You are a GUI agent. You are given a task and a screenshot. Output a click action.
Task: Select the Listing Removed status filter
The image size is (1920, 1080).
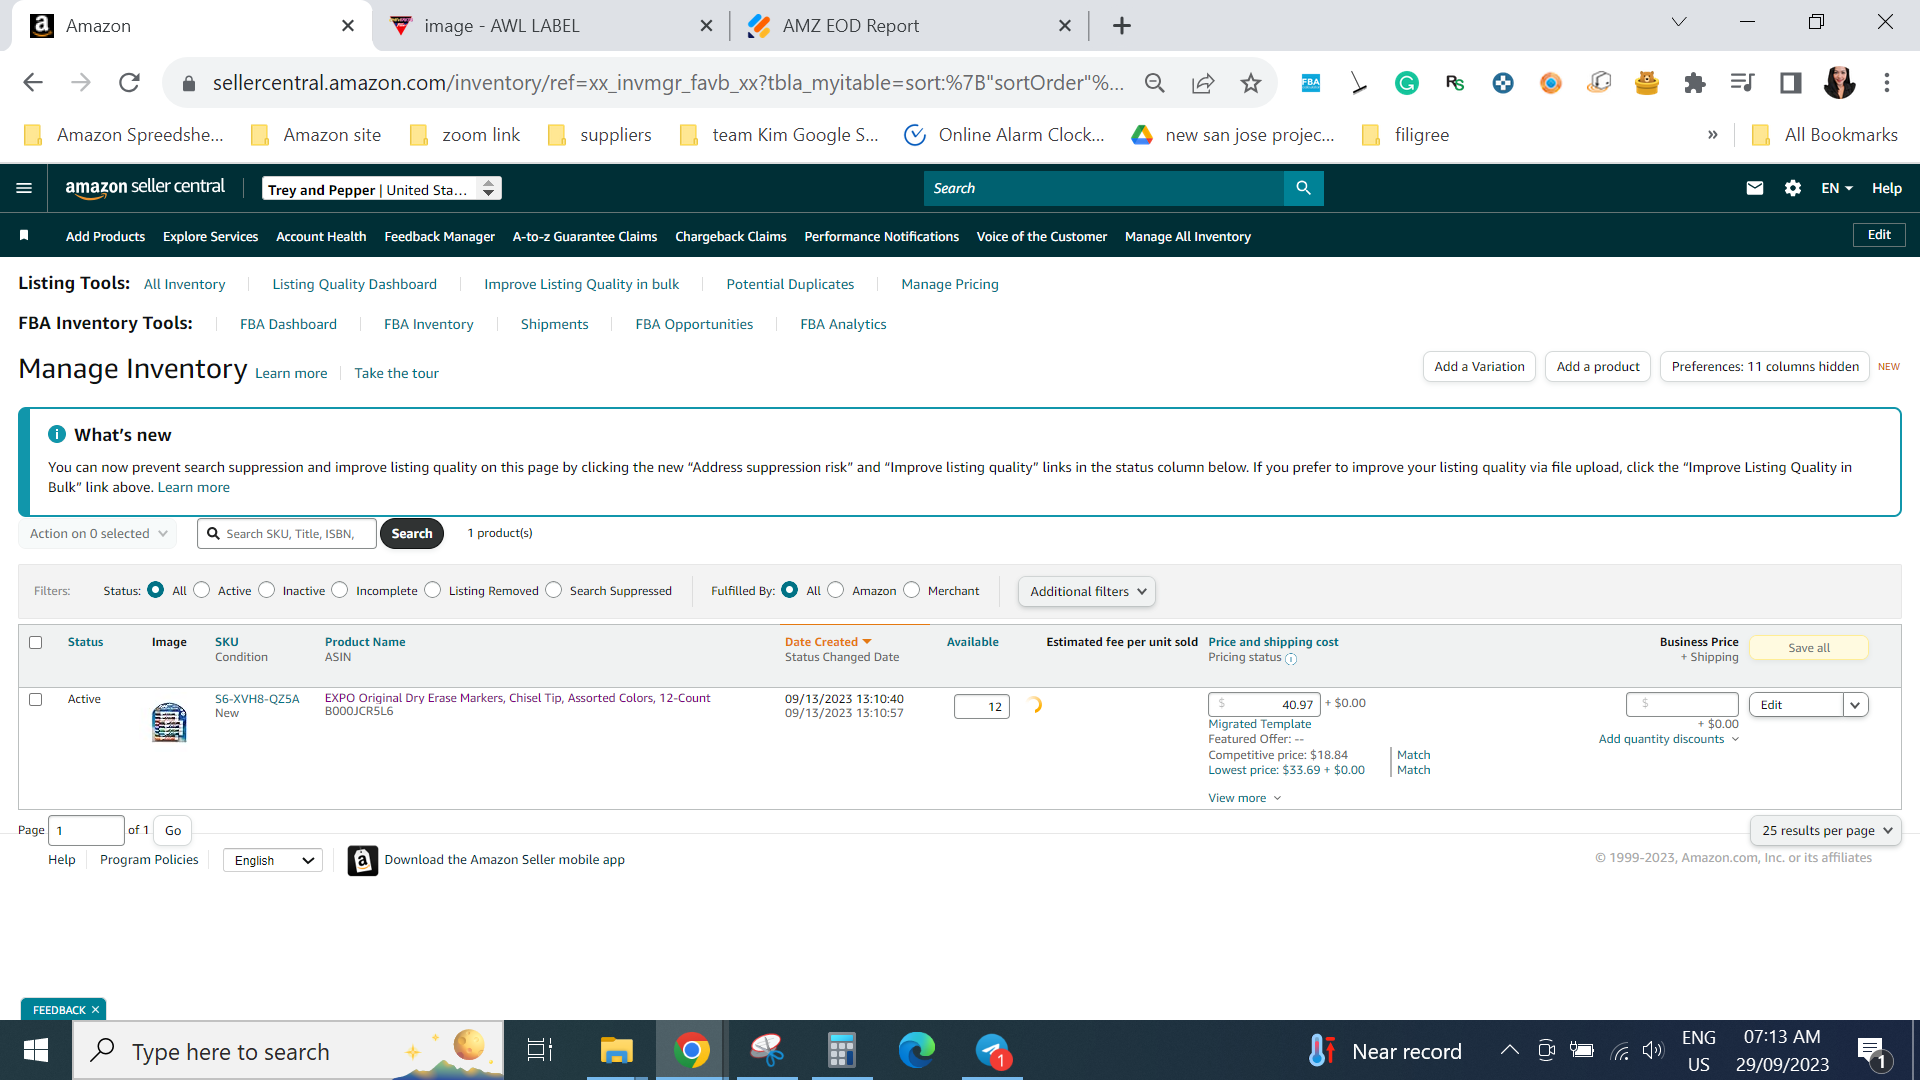coord(433,590)
